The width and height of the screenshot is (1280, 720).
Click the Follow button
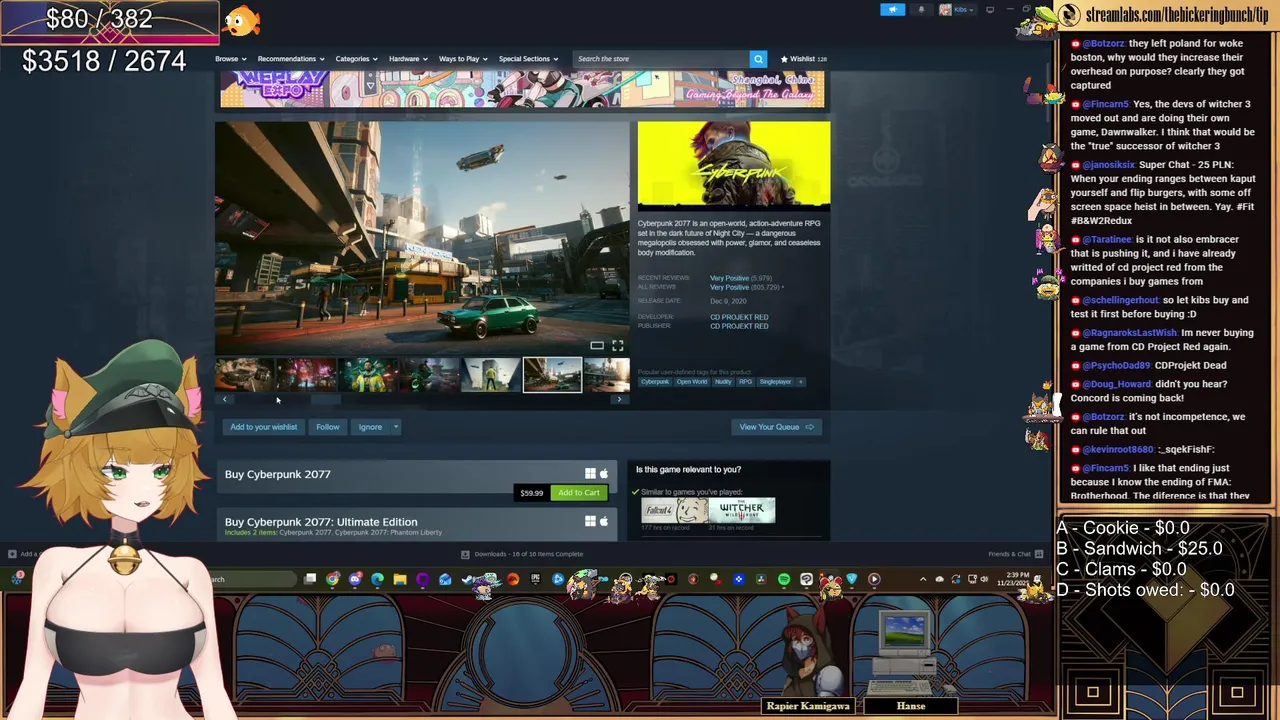(328, 427)
